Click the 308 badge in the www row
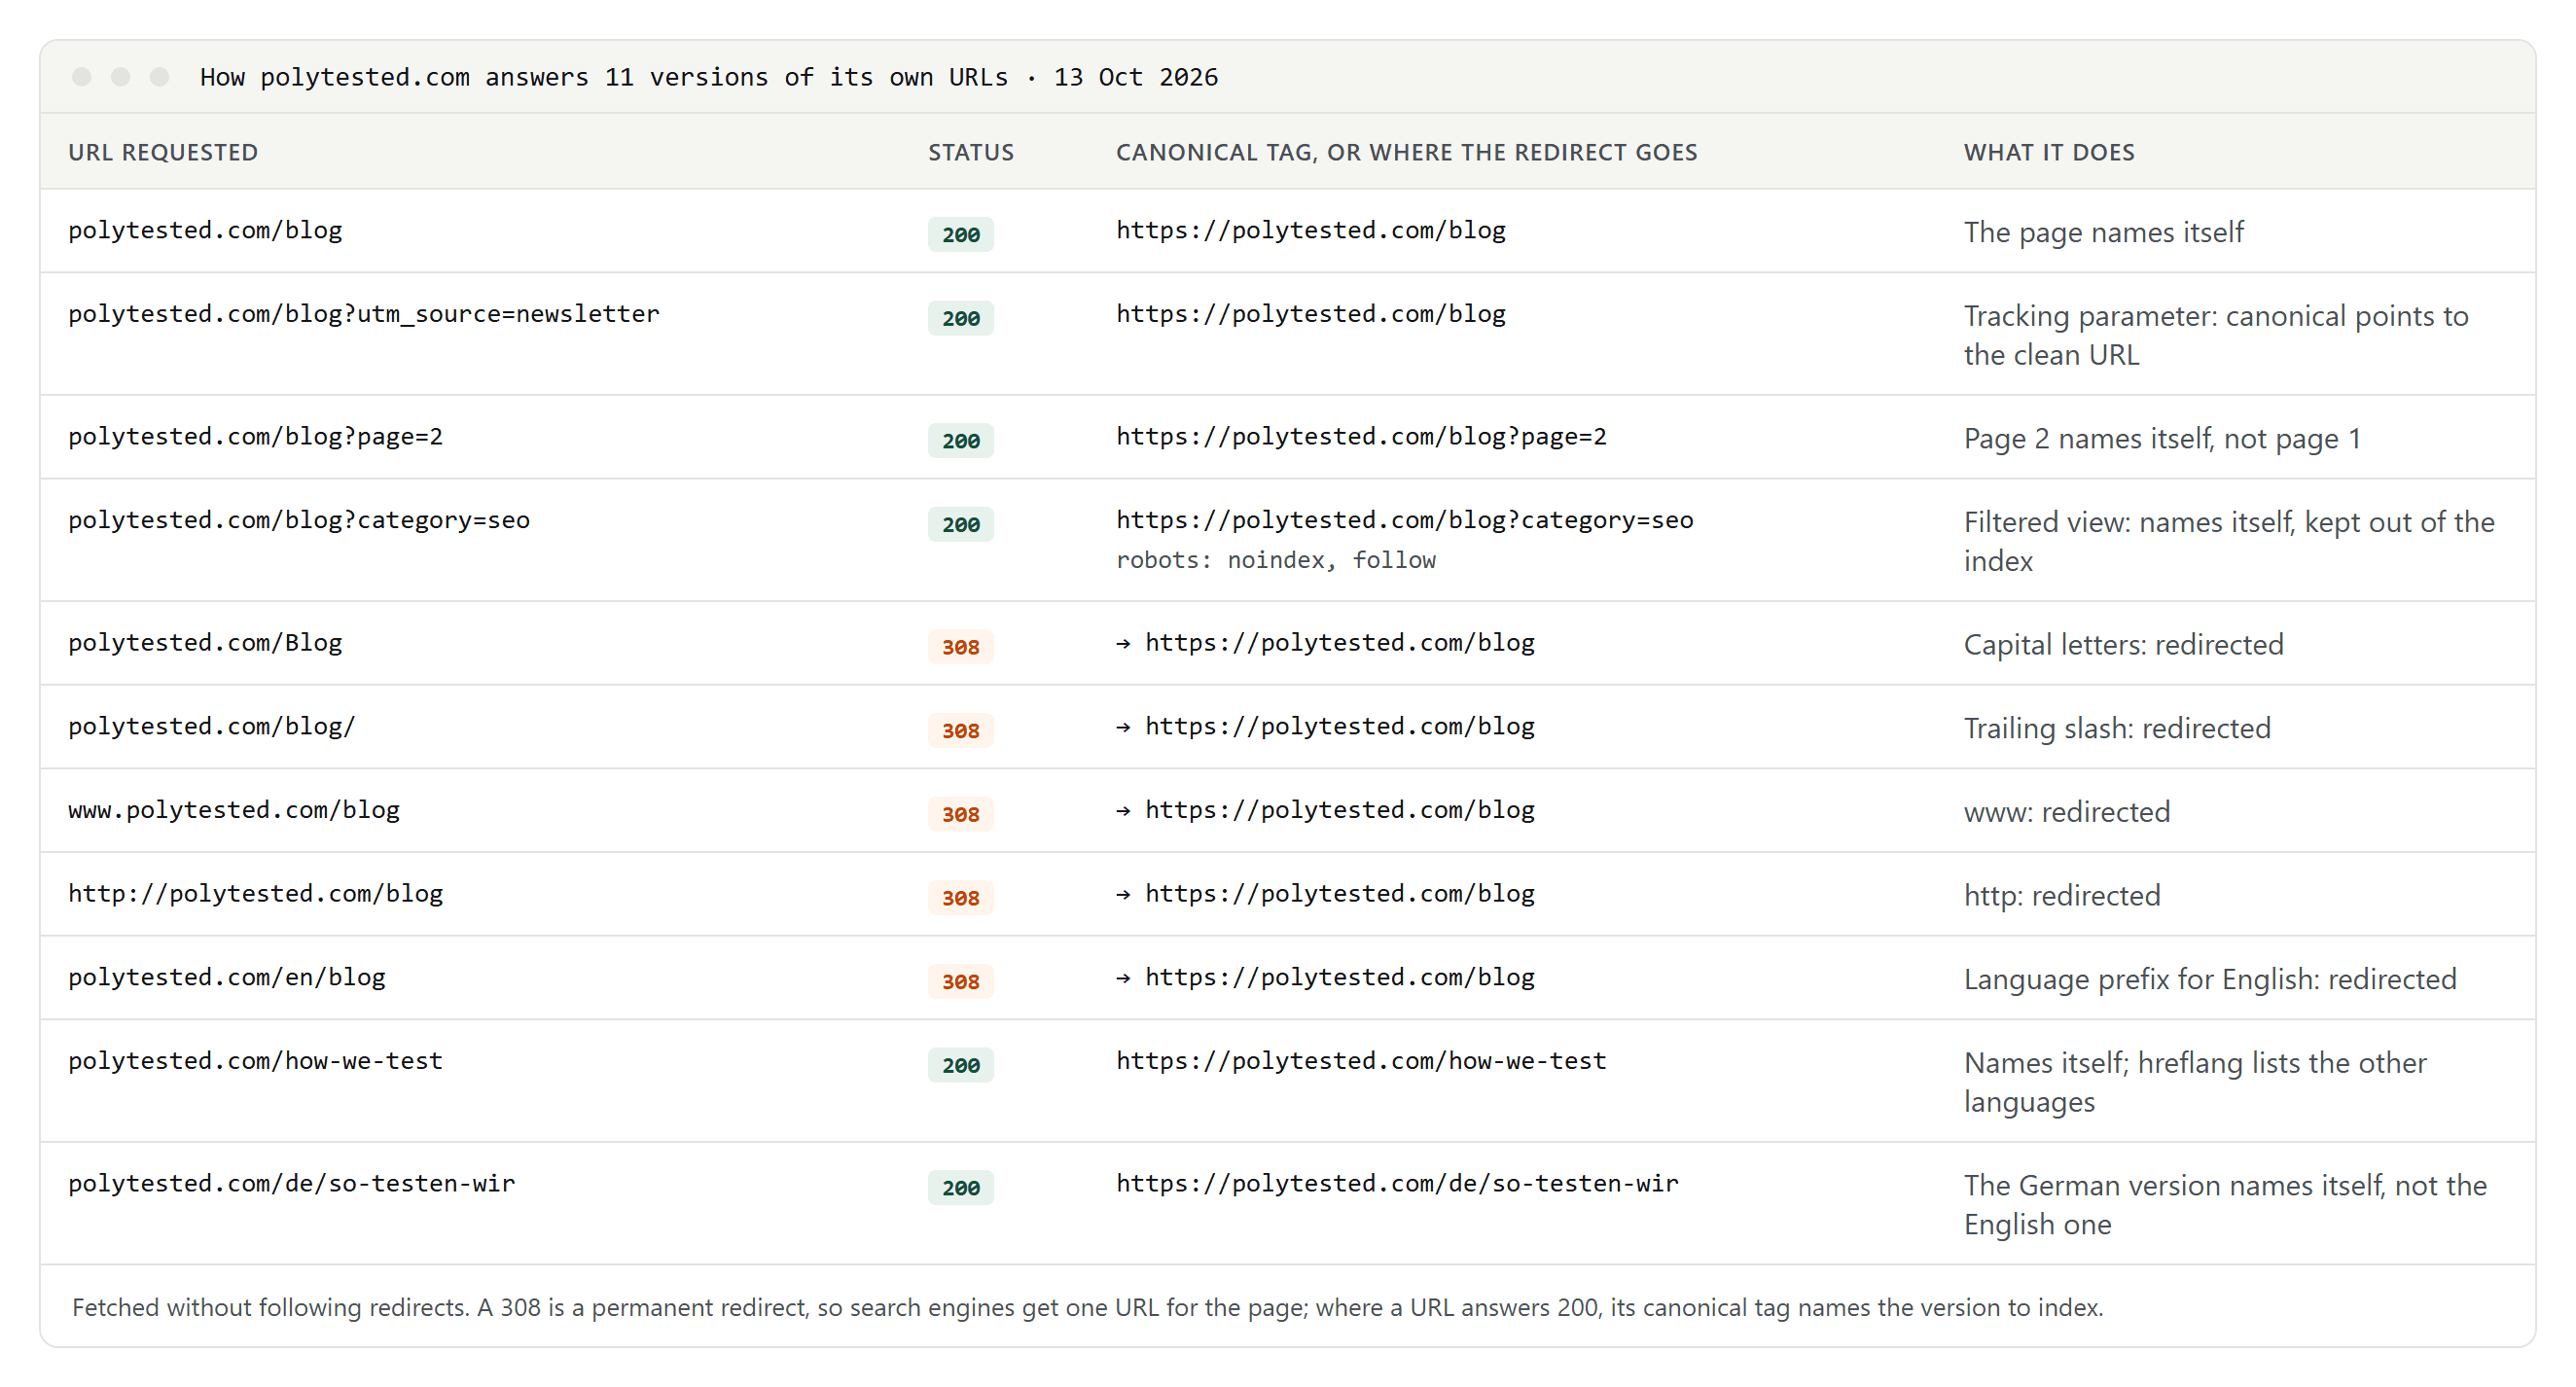2576x1387 pixels. pyautogui.click(x=960, y=814)
